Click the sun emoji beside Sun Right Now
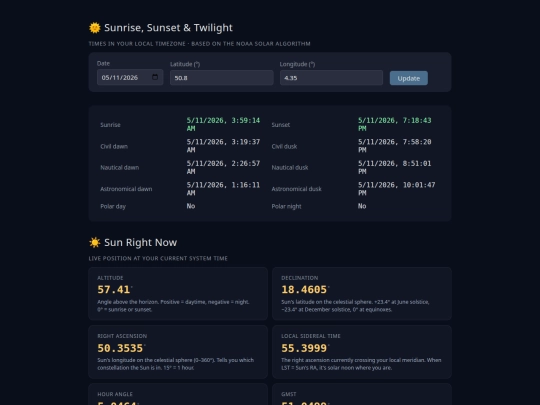The image size is (540, 405). point(95,242)
